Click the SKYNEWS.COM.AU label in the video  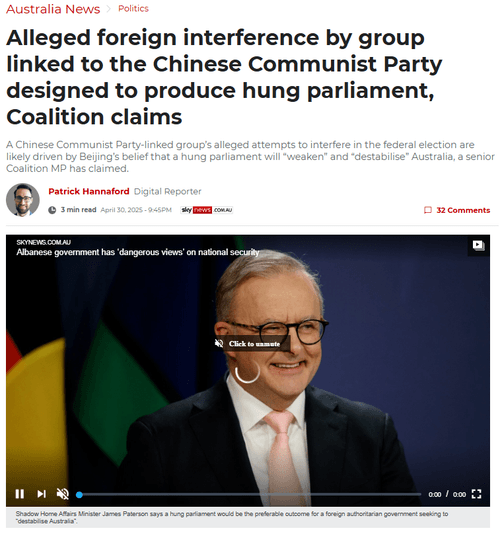tap(43, 242)
